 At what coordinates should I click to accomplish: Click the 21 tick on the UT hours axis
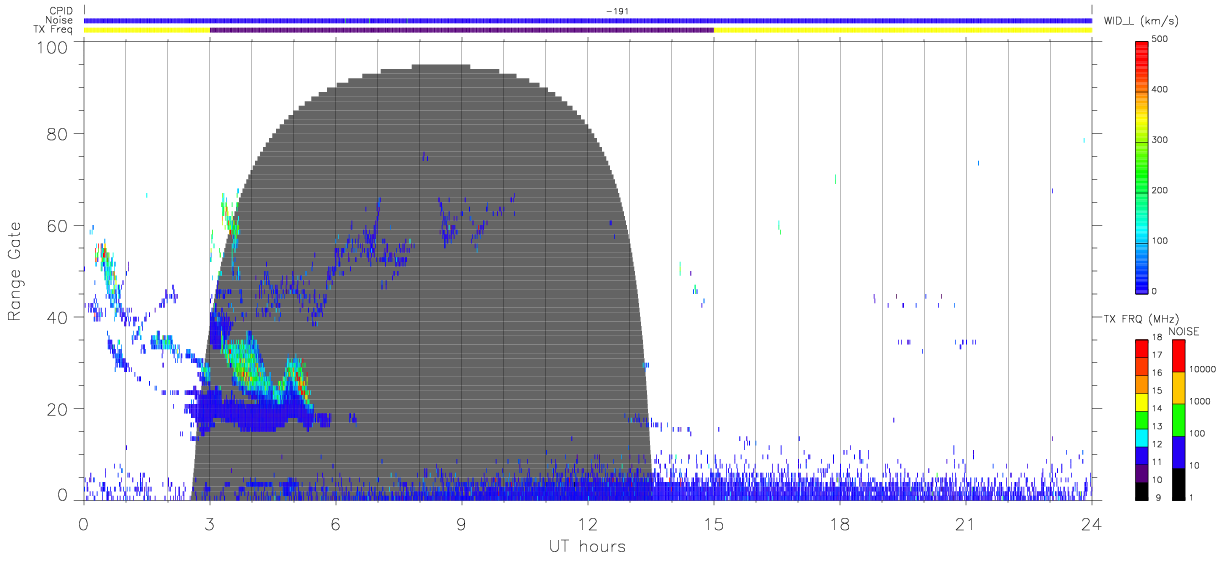(966, 523)
